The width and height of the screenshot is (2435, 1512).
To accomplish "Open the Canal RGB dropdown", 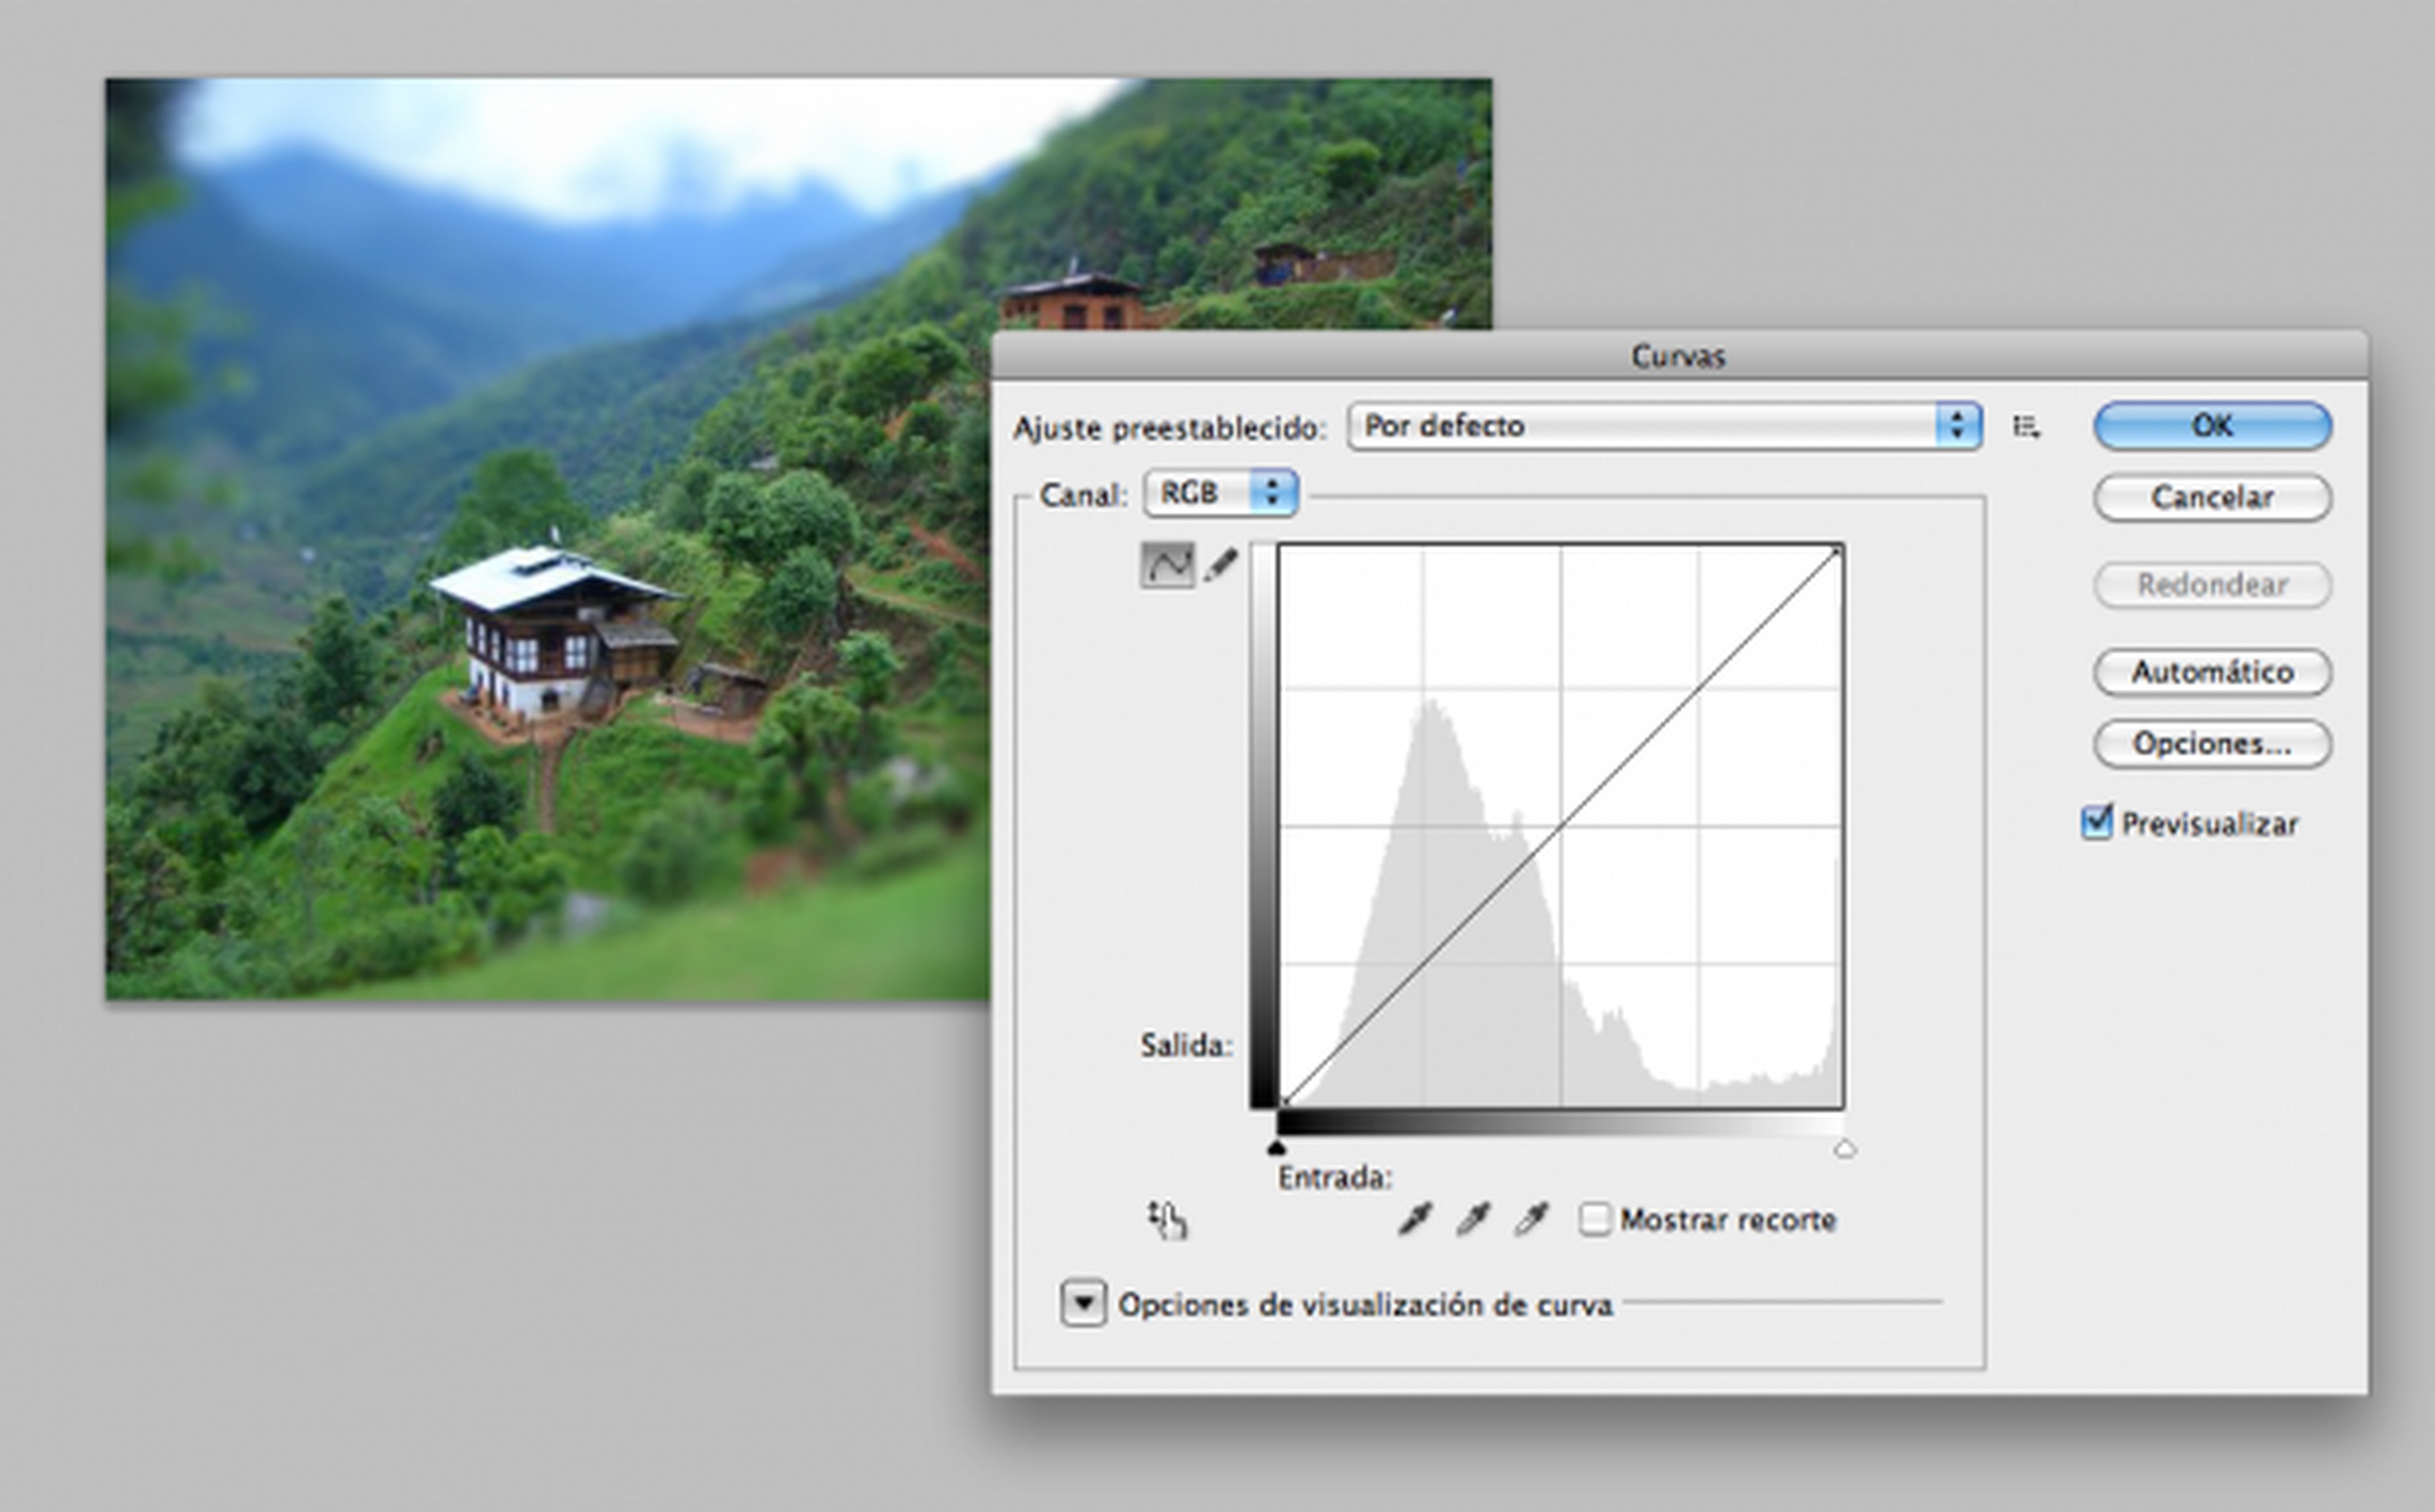I will click(1221, 494).
